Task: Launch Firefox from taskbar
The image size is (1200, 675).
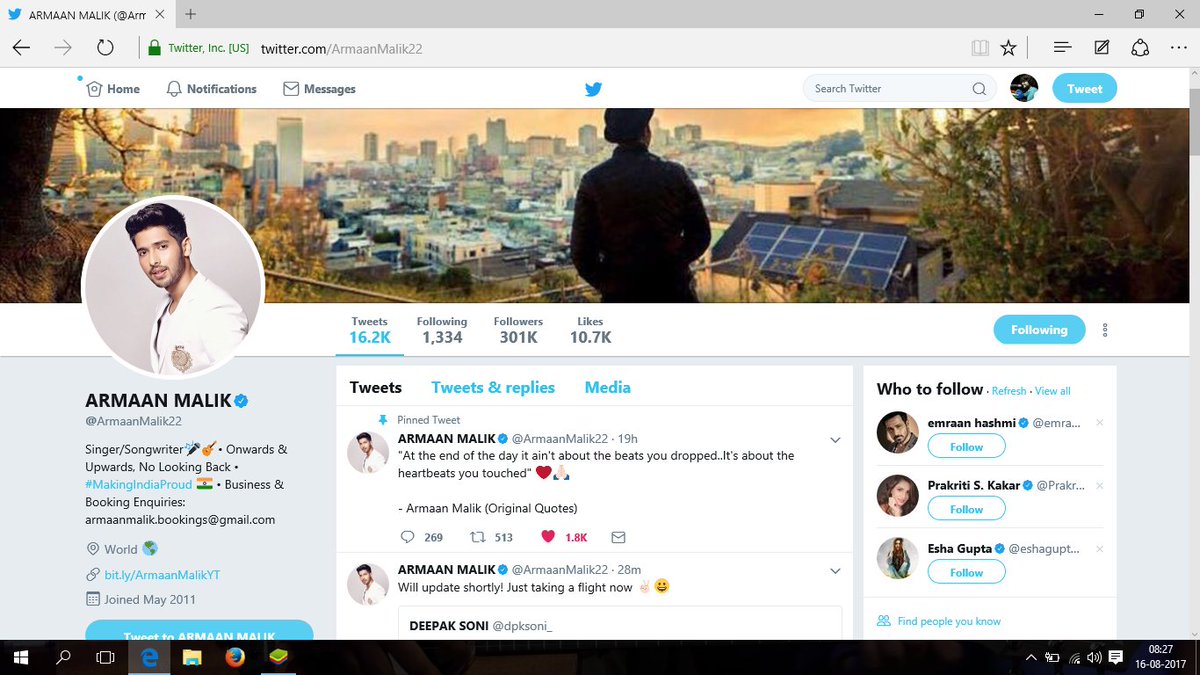Action: tap(235, 657)
